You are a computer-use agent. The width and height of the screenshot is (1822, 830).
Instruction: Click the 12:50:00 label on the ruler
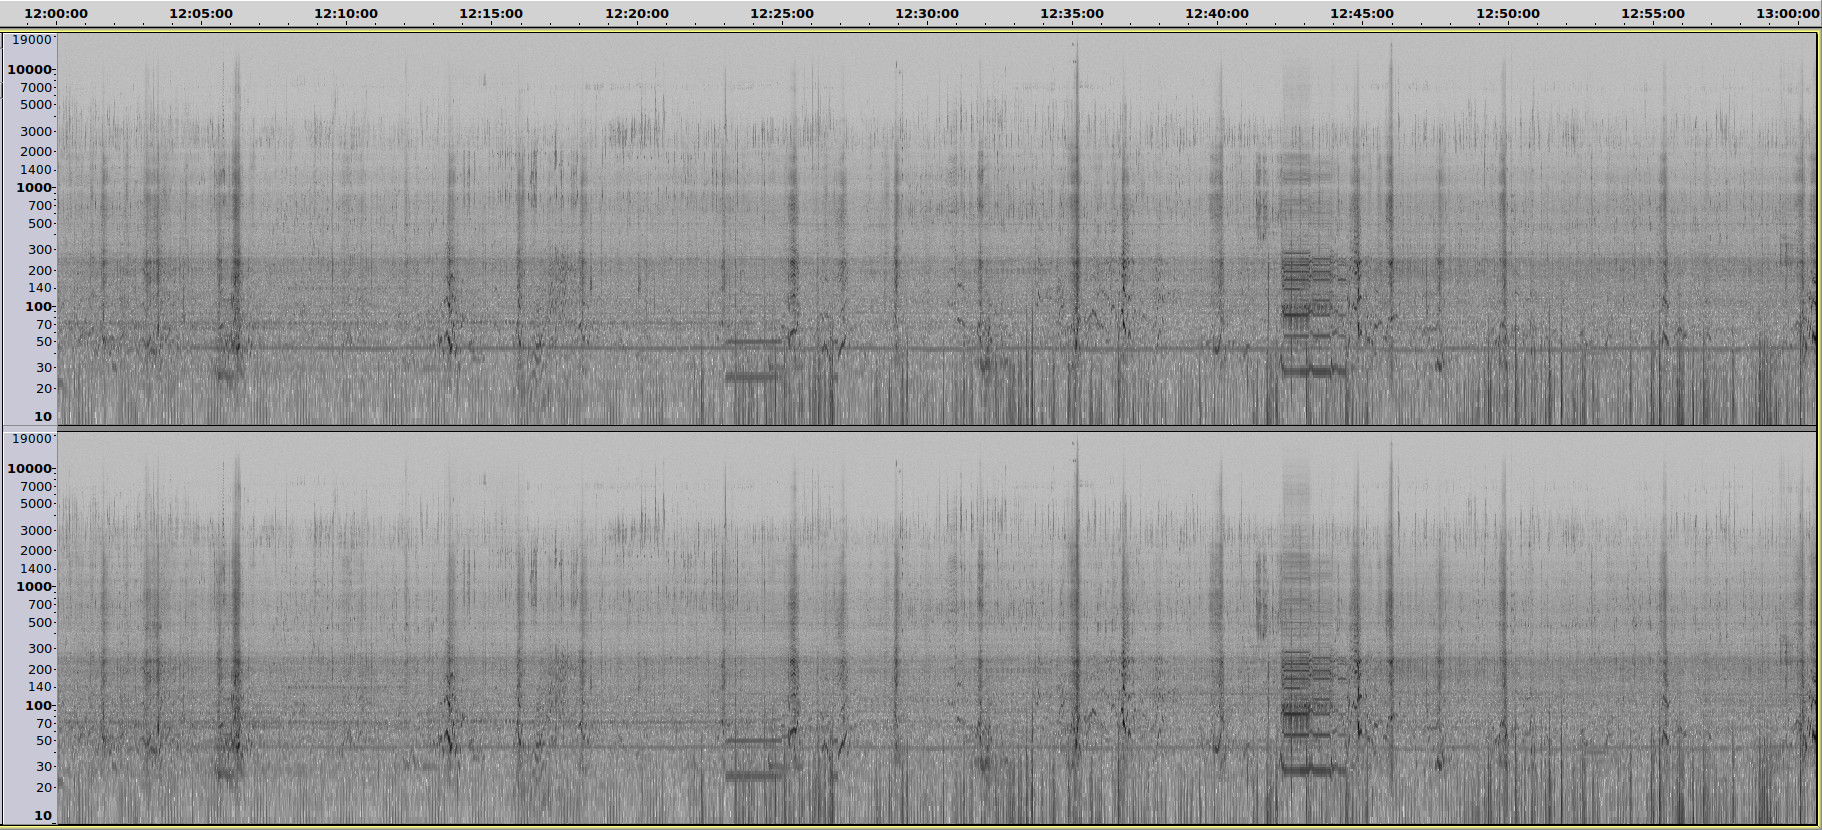pyautogui.click(x=1508, y=14)
